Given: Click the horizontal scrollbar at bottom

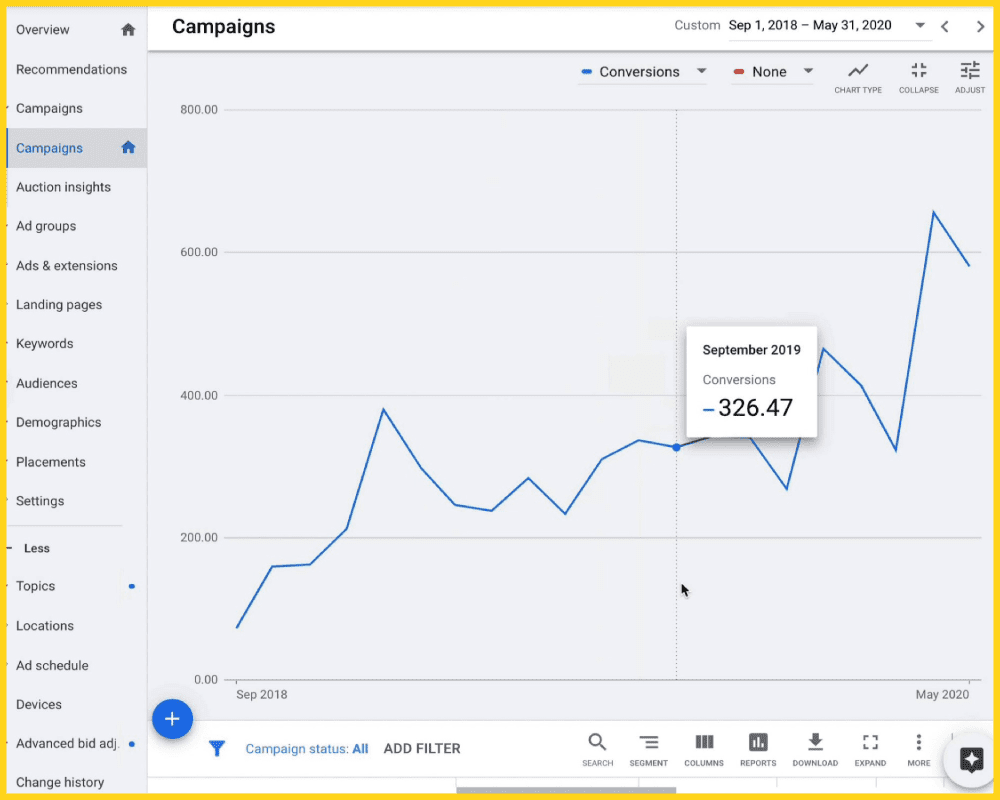Looking at the screenshot, I should (566, 790).
